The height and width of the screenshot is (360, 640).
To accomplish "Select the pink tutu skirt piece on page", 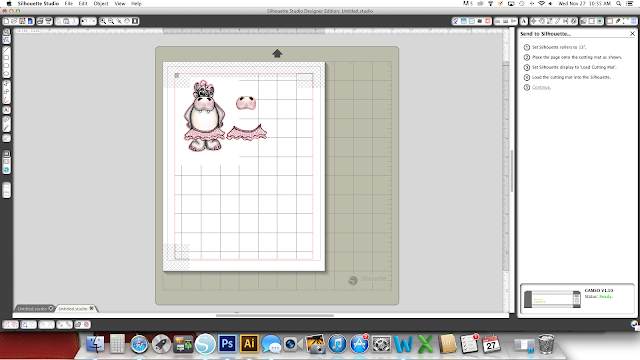I will tap(247, 133).
